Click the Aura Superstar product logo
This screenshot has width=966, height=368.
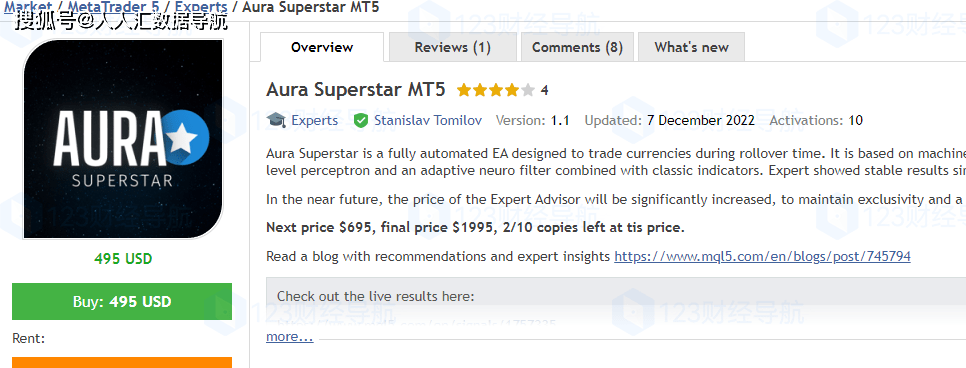tap(123, 139)
